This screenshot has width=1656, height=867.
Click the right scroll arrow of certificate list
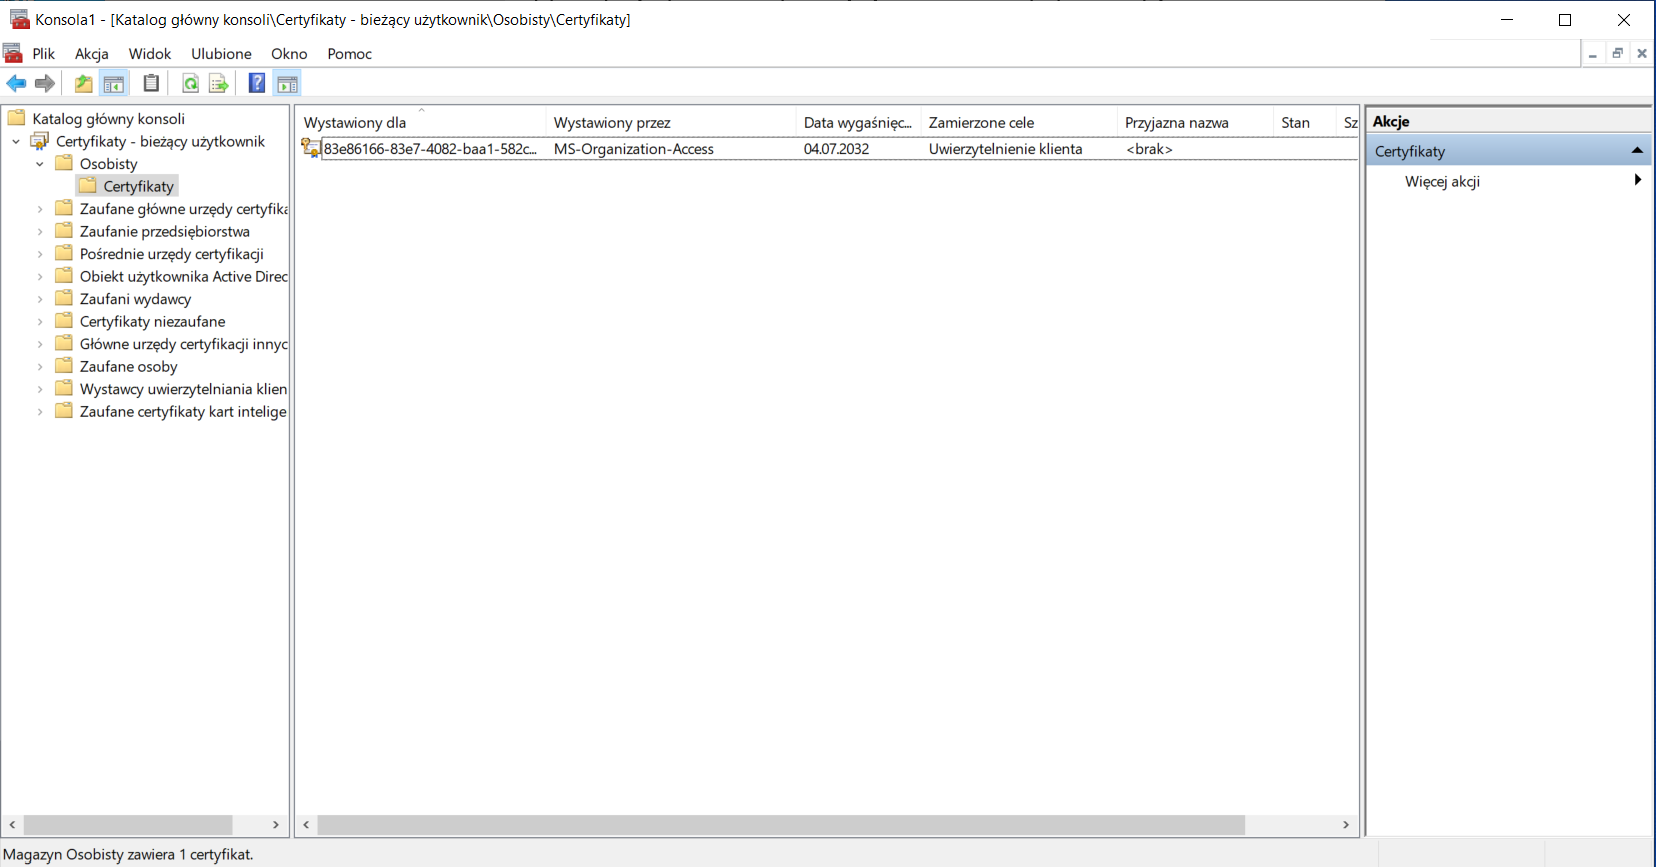point(1346,825)
